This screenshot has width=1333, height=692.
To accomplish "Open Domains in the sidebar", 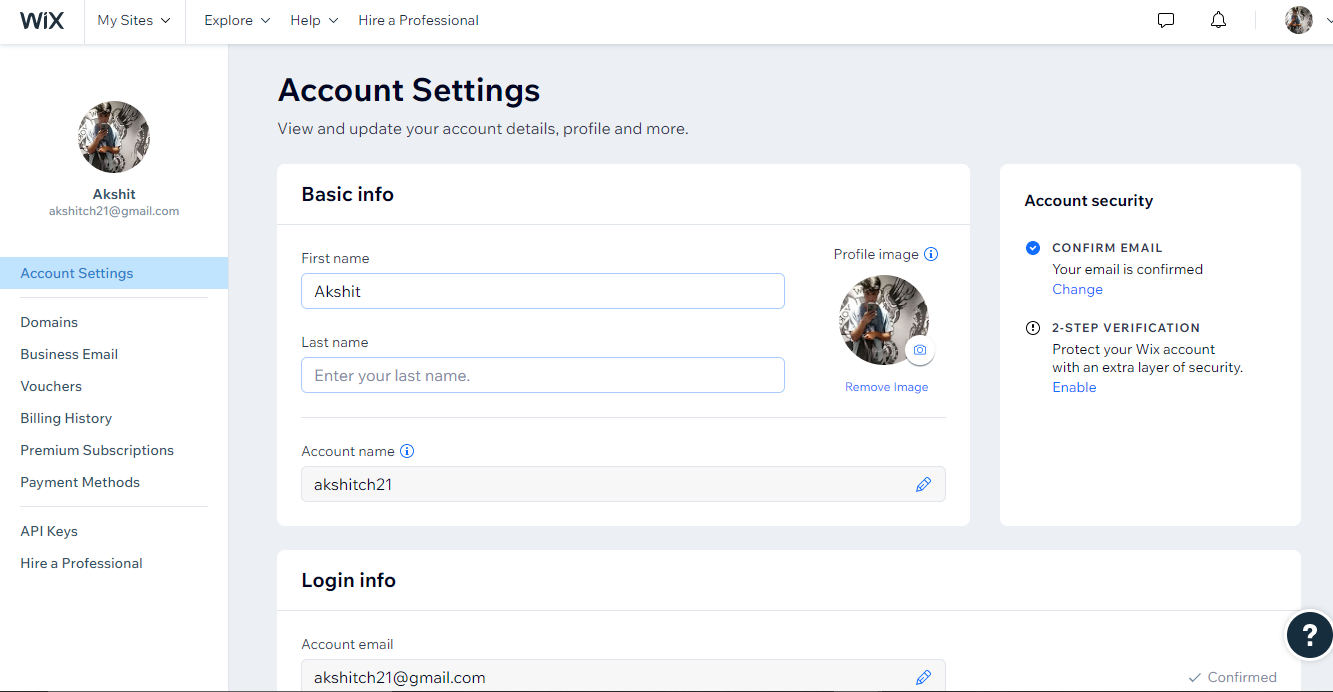I will (49, 322).
